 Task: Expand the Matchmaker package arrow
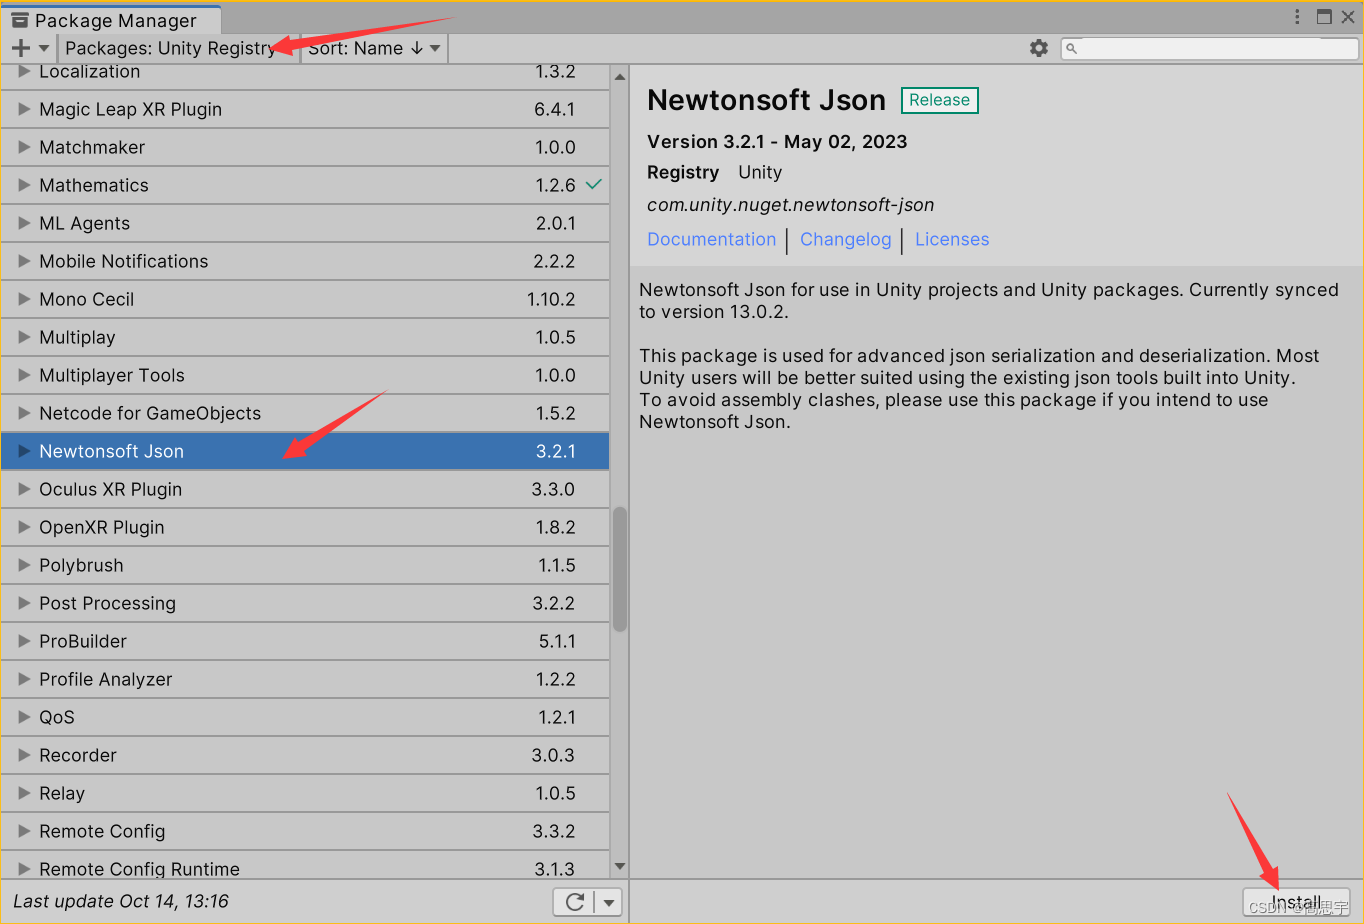(25, 147)
